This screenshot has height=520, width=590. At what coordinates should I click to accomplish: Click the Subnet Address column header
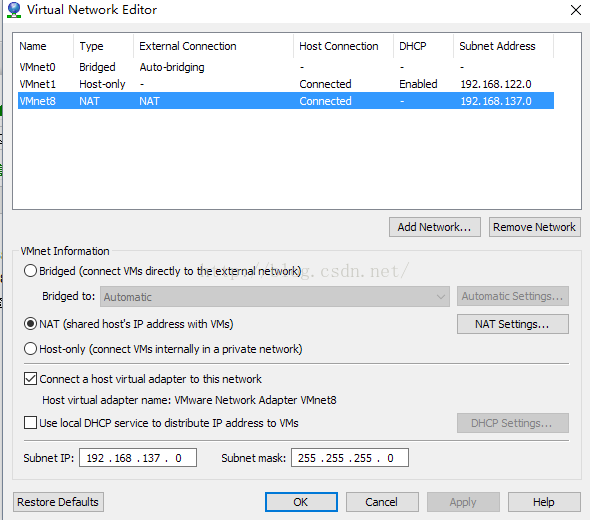[503, 46]
